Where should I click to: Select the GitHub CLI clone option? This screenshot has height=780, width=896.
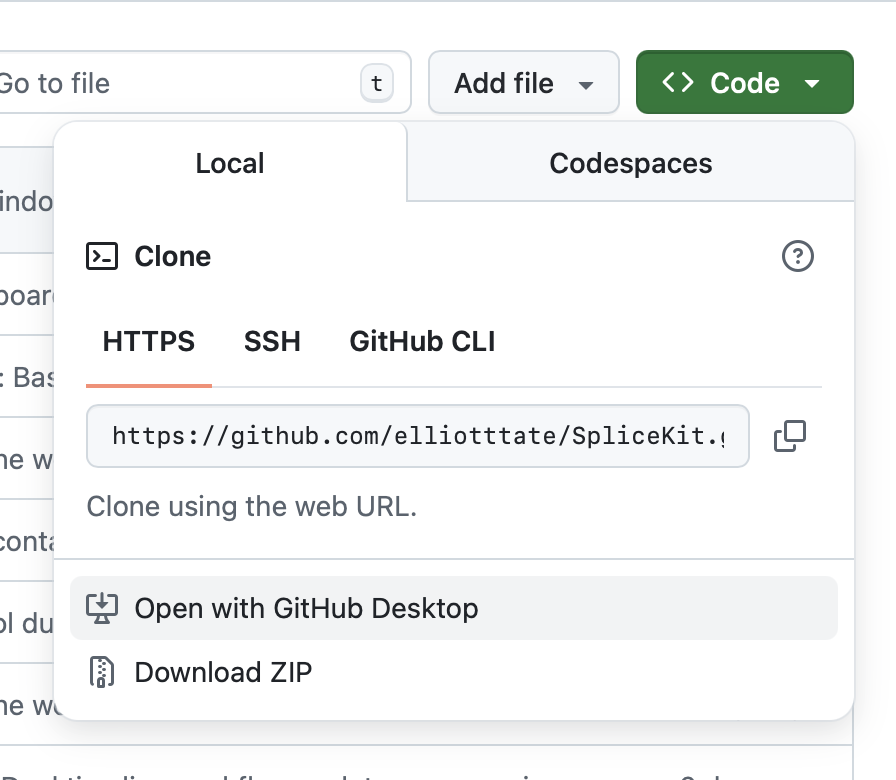[x=422, y=342]
